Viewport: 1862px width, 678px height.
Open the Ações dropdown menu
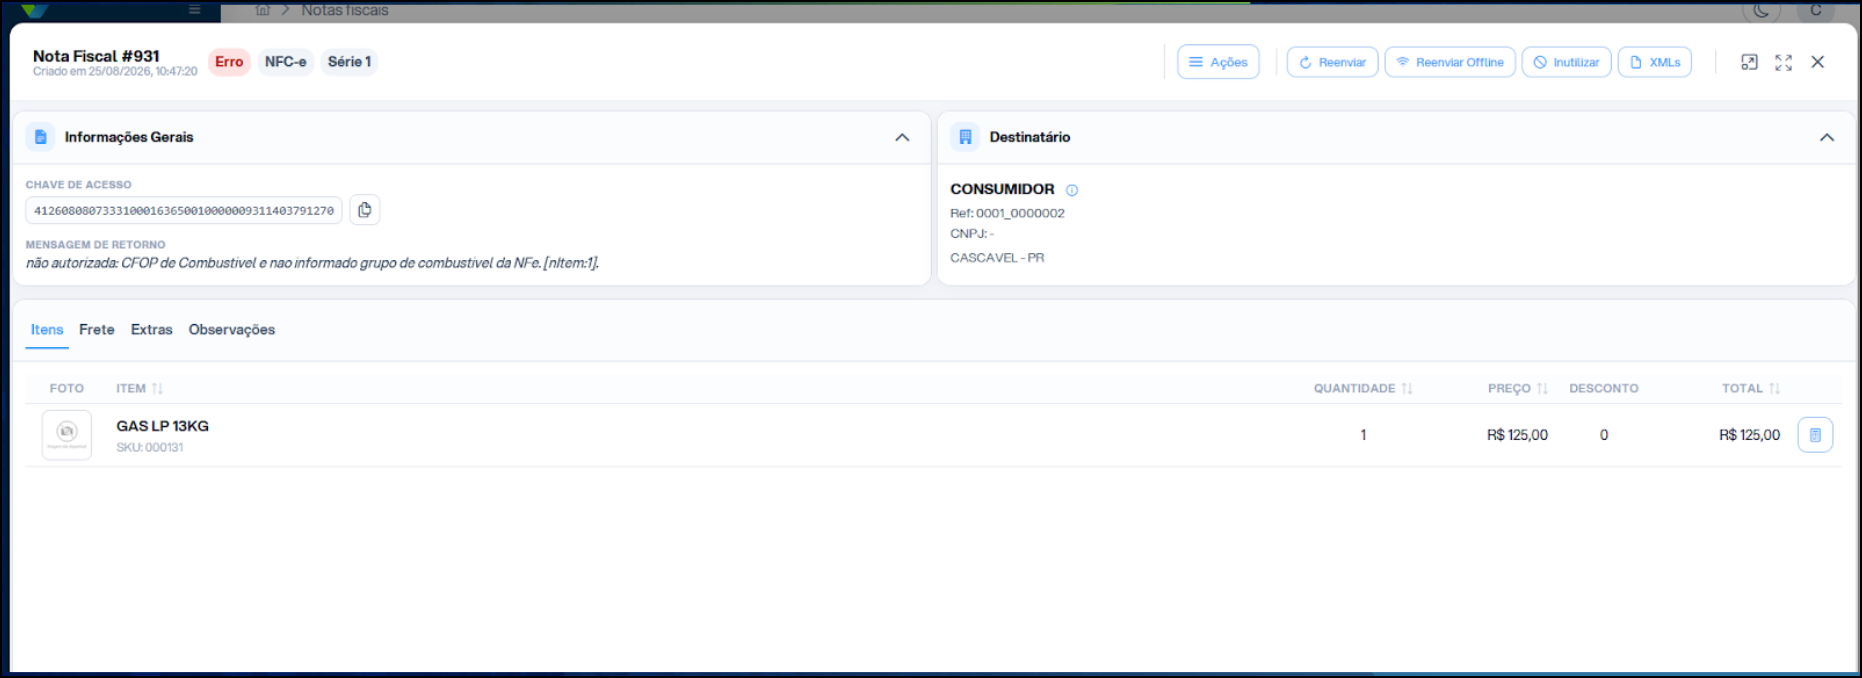1218,62
